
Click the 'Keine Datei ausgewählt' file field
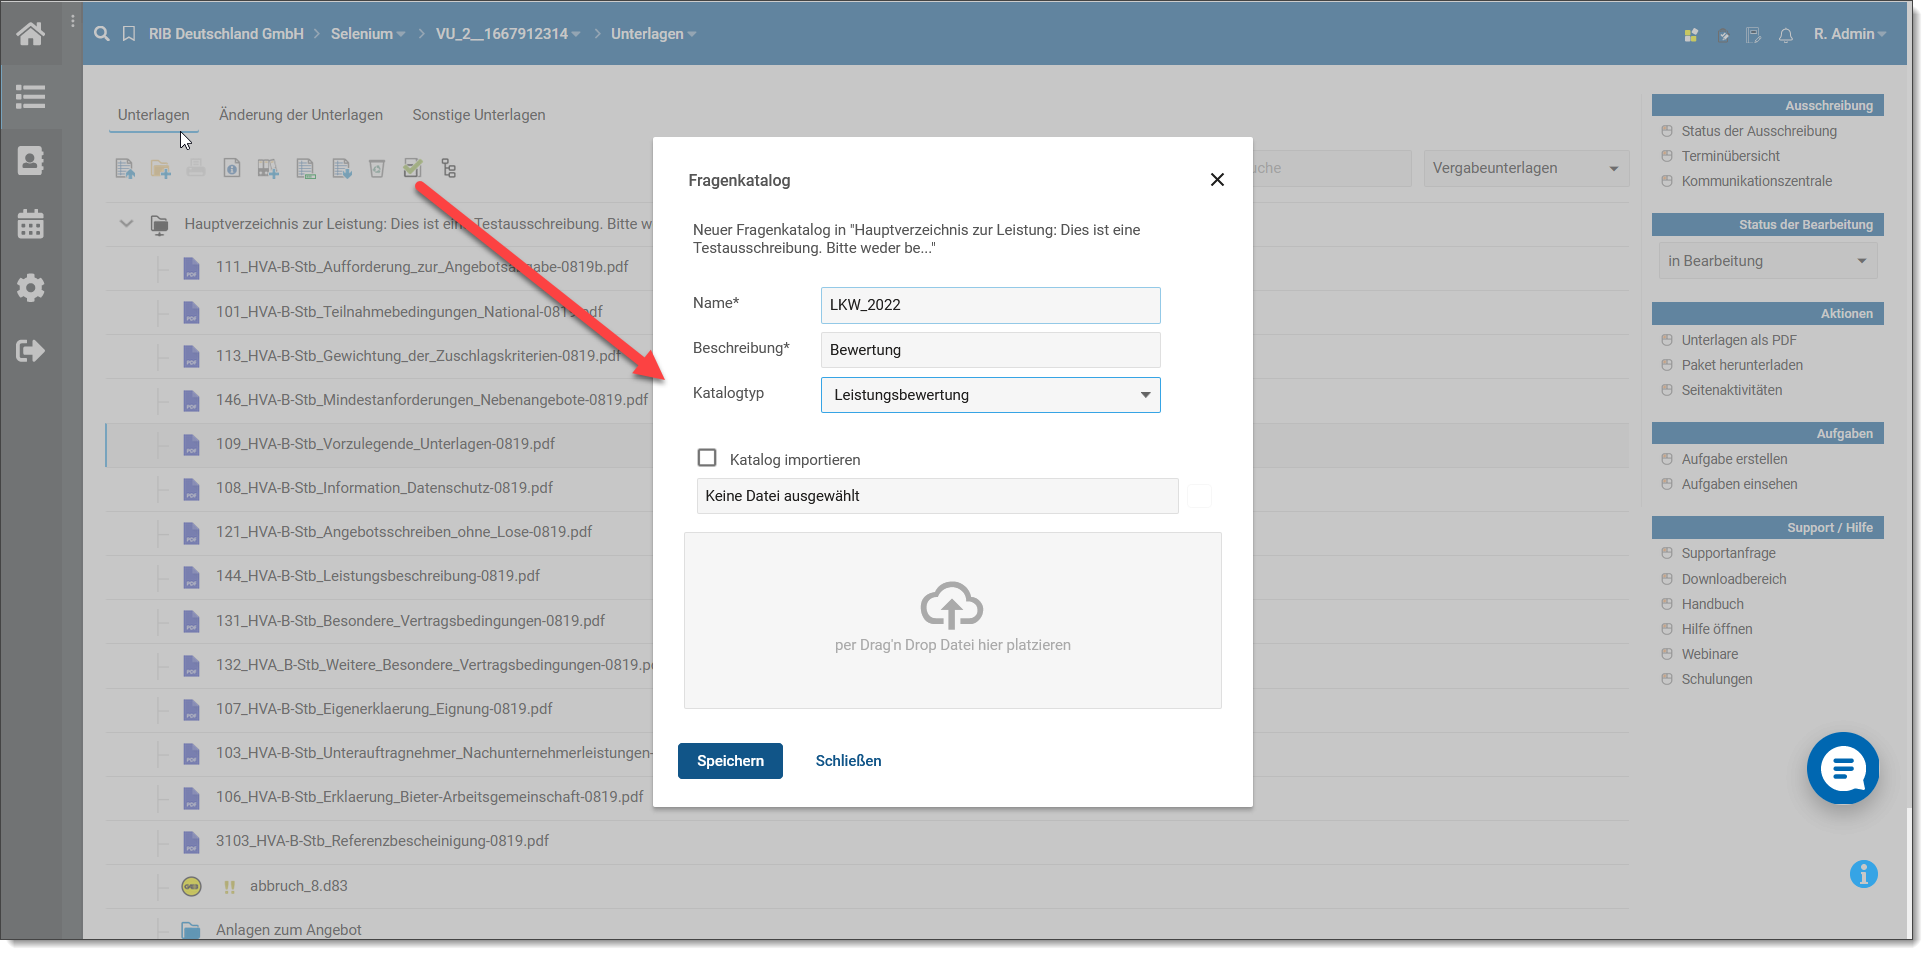[x=937, y=496]
